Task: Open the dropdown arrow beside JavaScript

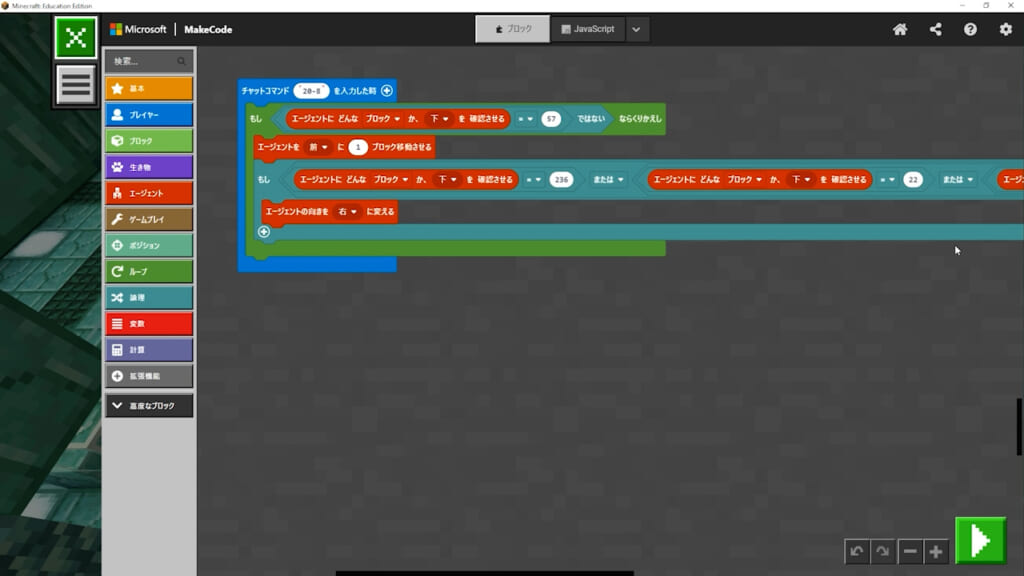Action: pyautogui.click(x=636, y=29)
